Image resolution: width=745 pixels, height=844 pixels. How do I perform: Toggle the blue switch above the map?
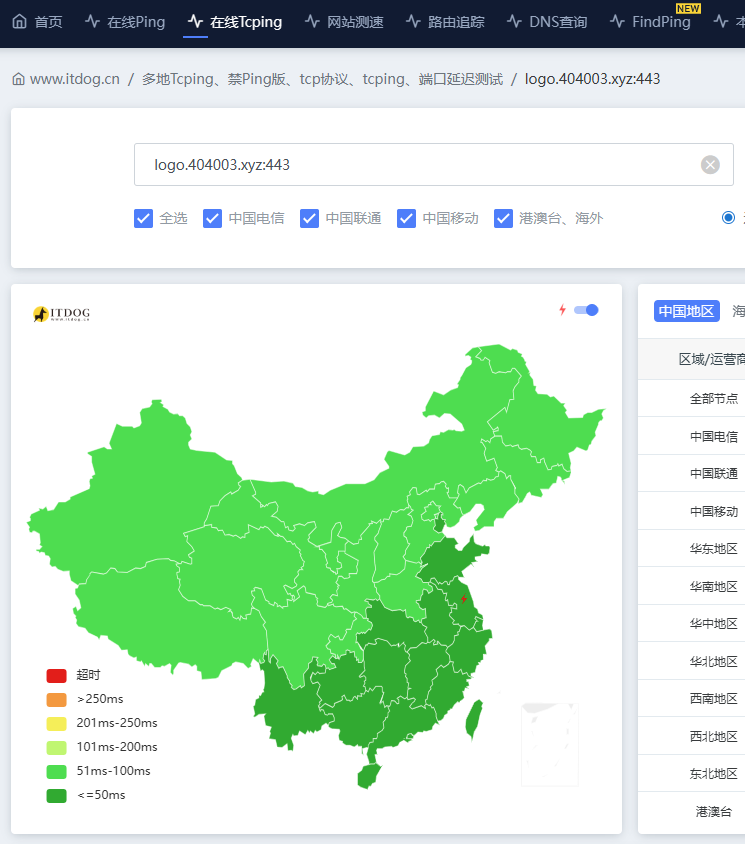(x=587, y=310)
